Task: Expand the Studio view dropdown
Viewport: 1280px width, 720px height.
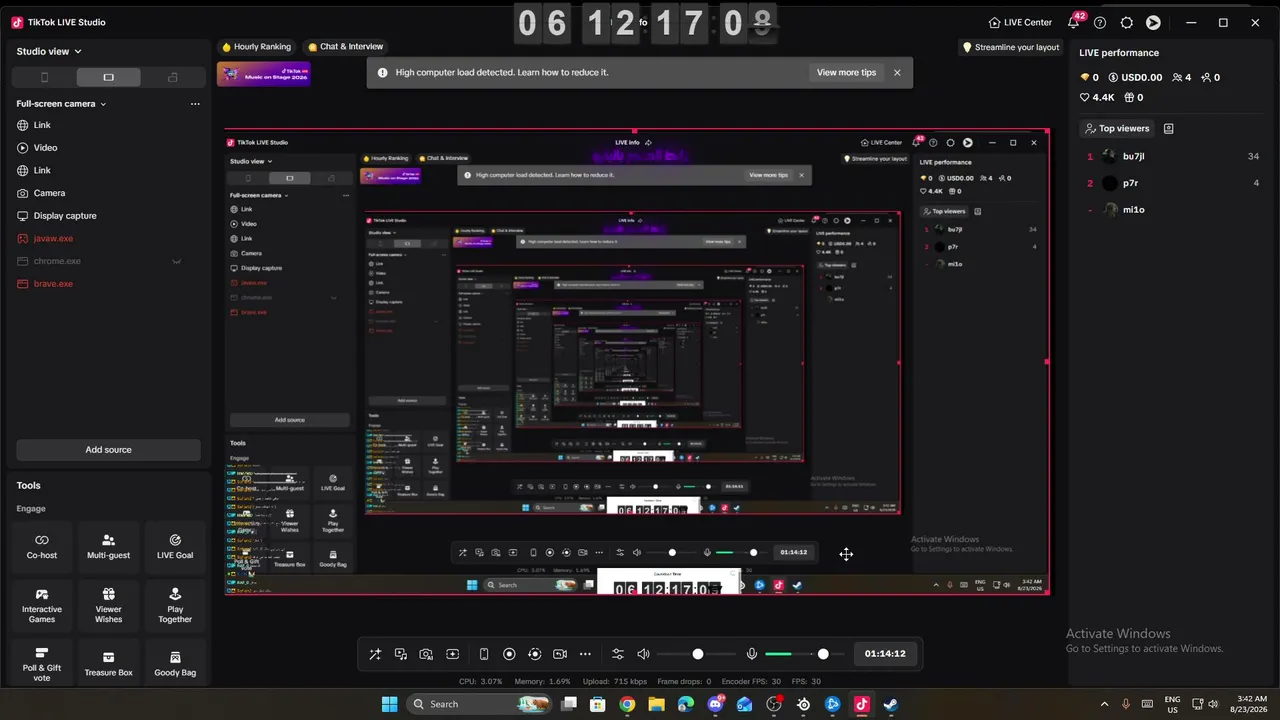Action: [49, 51]
